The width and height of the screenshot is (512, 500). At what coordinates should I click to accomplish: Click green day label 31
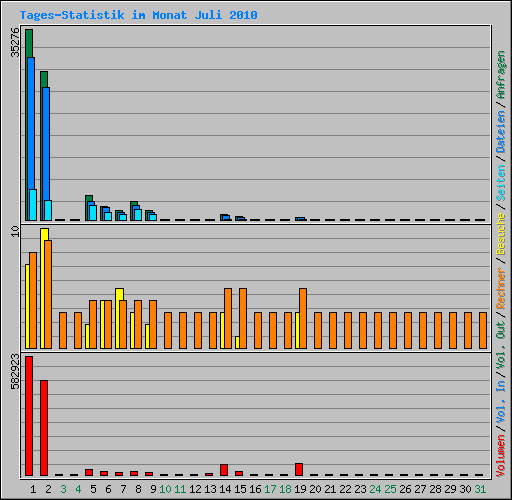click(x=480, y=489)
